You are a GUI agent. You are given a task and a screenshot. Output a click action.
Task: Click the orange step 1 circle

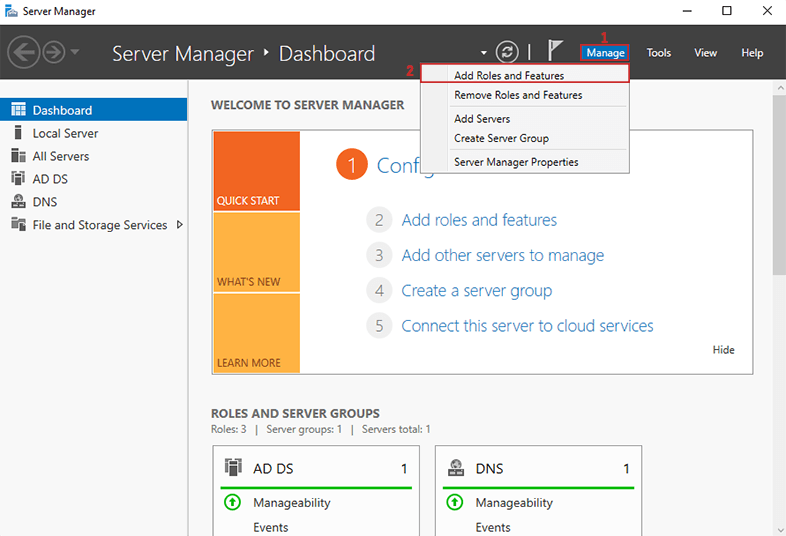[352, 164]
